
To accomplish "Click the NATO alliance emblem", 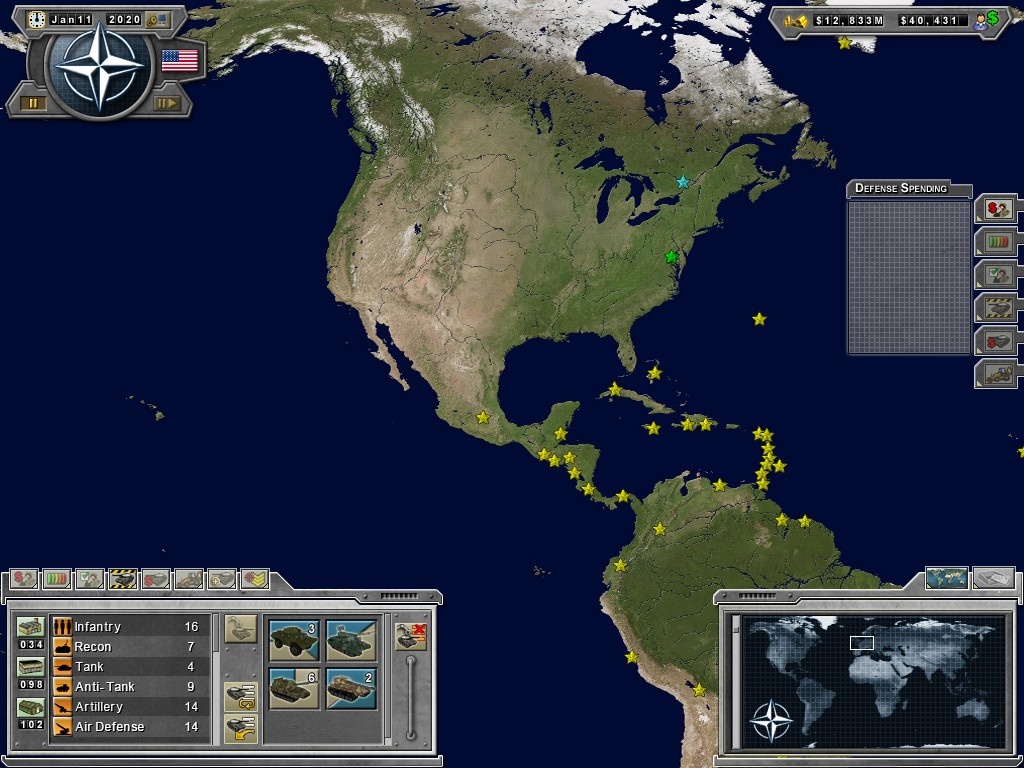I will [100, 66].
